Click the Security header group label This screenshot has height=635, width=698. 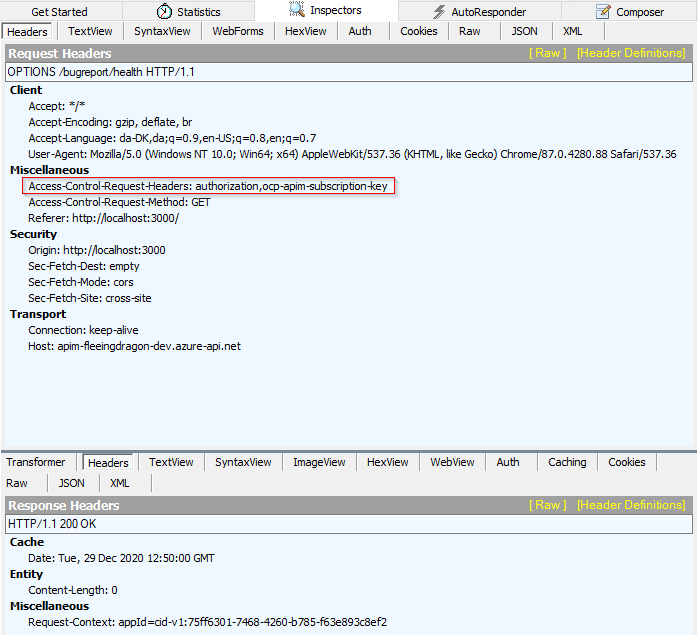click(33, 235)
